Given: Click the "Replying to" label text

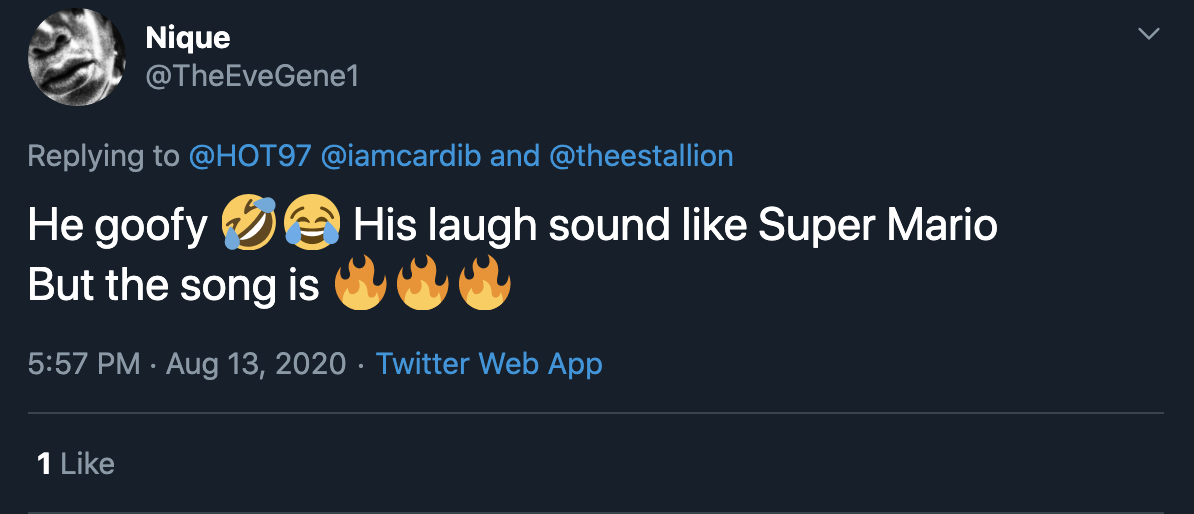Looking at the screenshot, I should 103,156.
